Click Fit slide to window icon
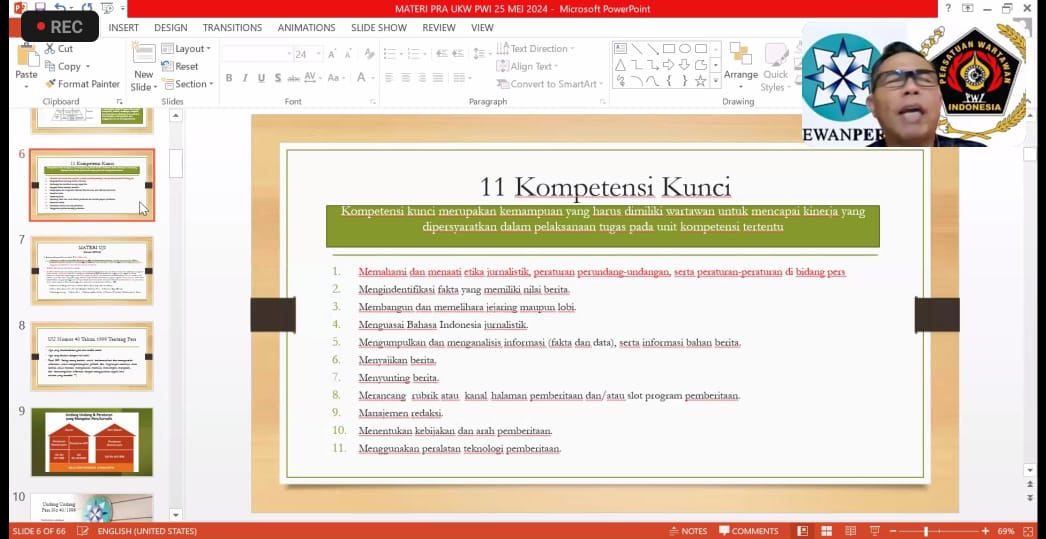The width and height of the screenshot is (1046, 539). pyautogui.click(x=1027, y=531)
